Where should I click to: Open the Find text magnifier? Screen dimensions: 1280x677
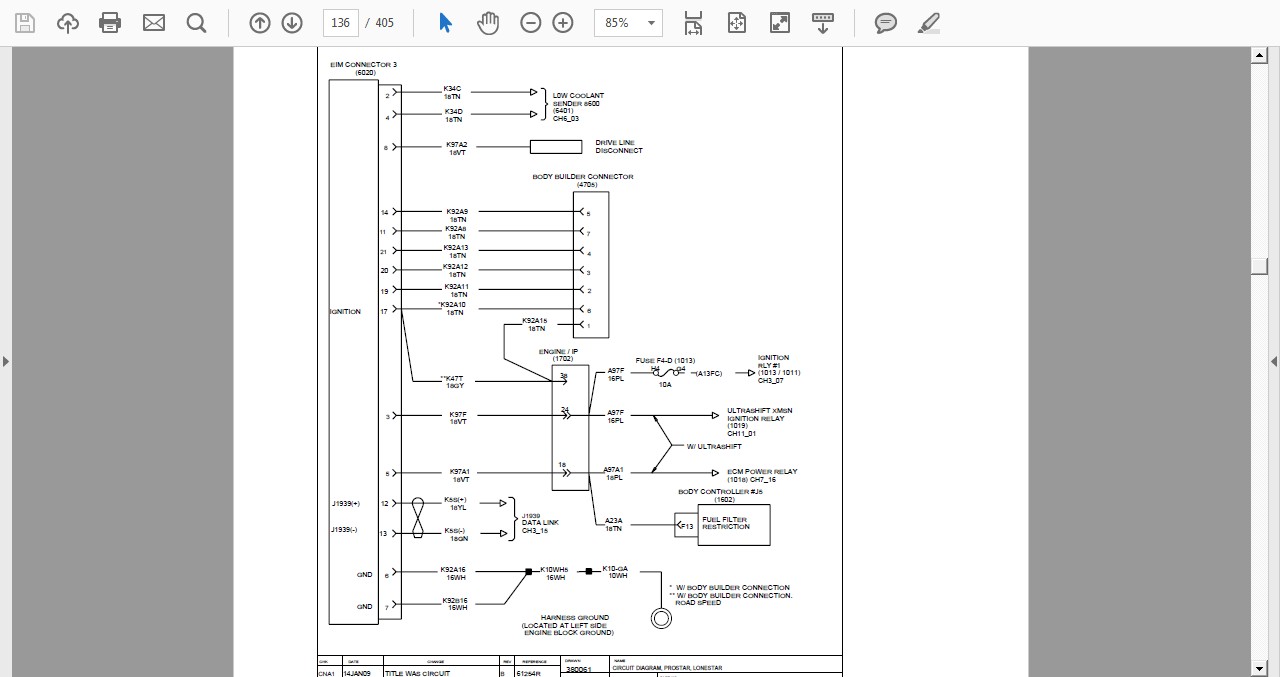click(x=197, y=23)
